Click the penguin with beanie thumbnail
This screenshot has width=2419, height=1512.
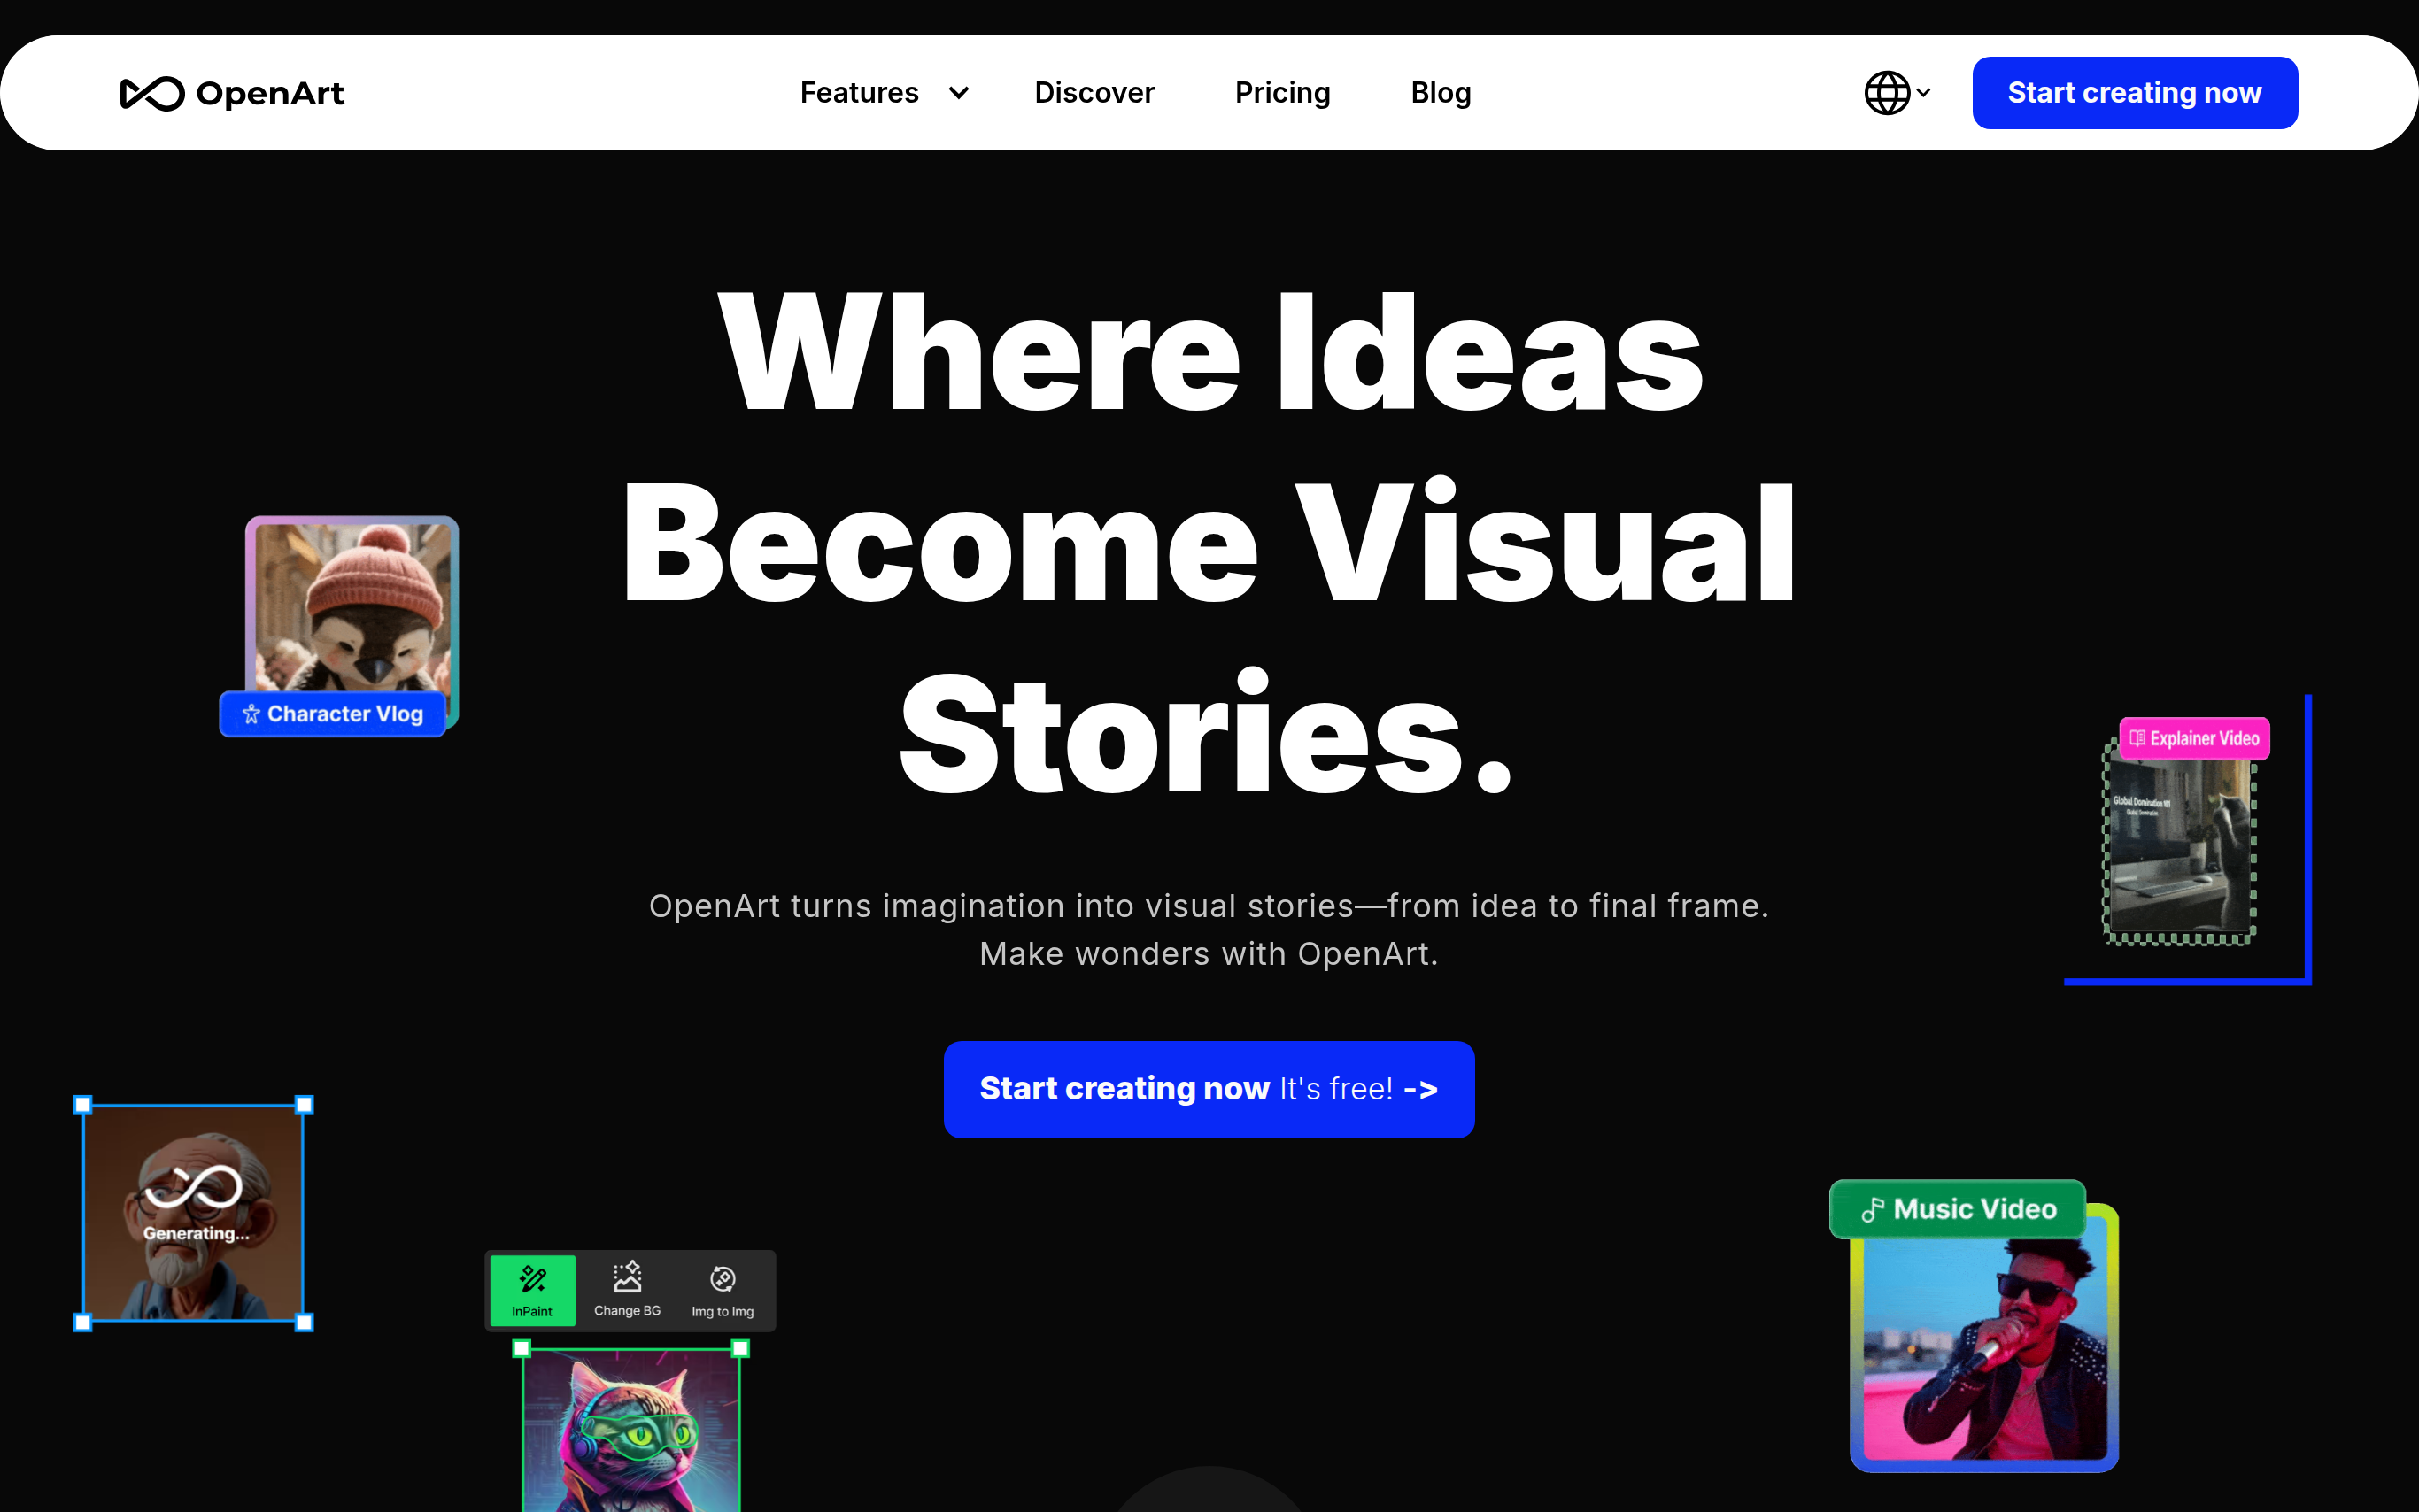(x=352, y=605)
